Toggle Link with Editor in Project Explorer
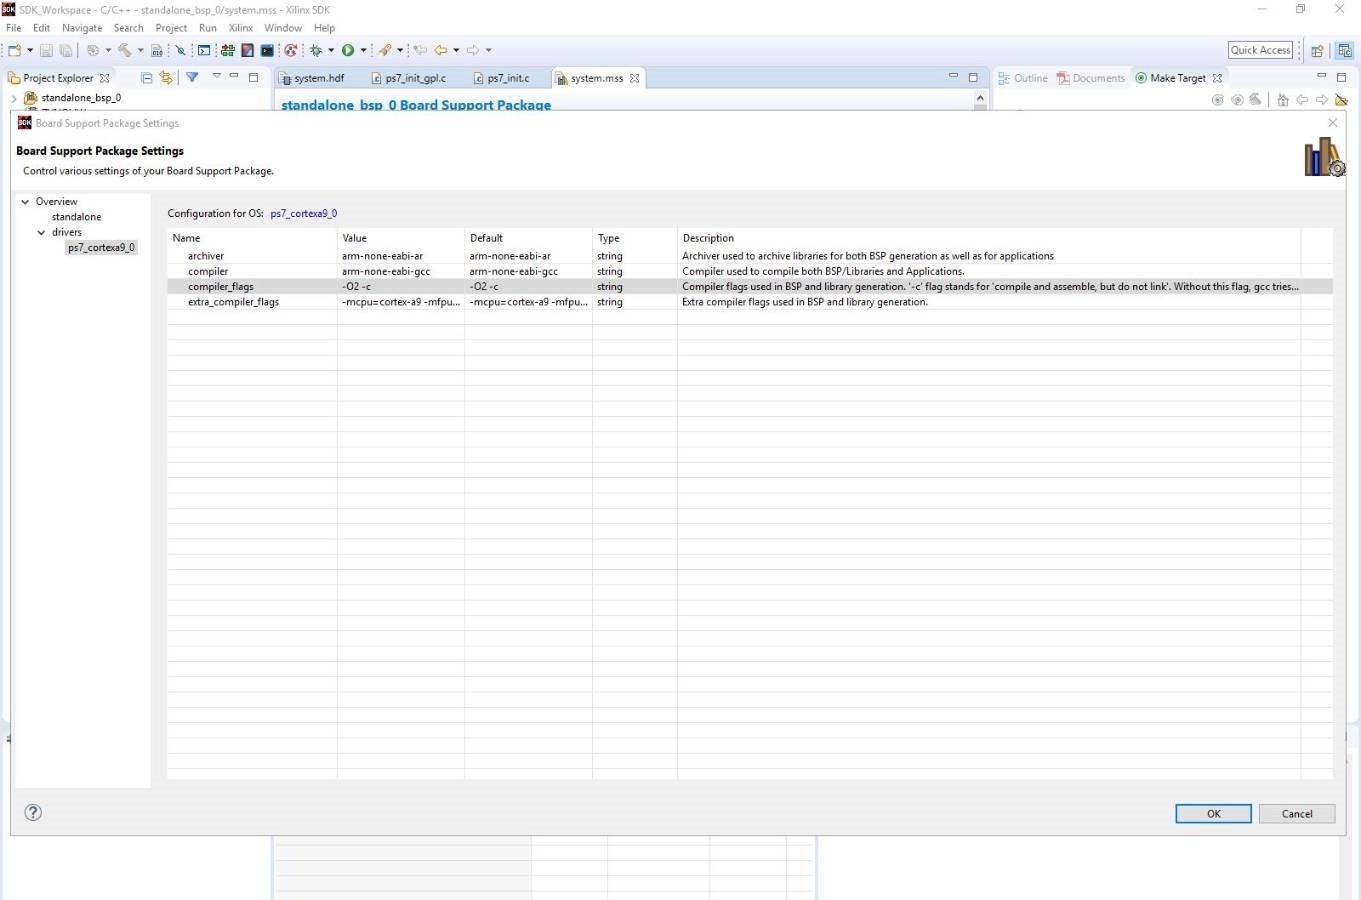The height and width of the screenshot is (900, 1361). (166, 78)
